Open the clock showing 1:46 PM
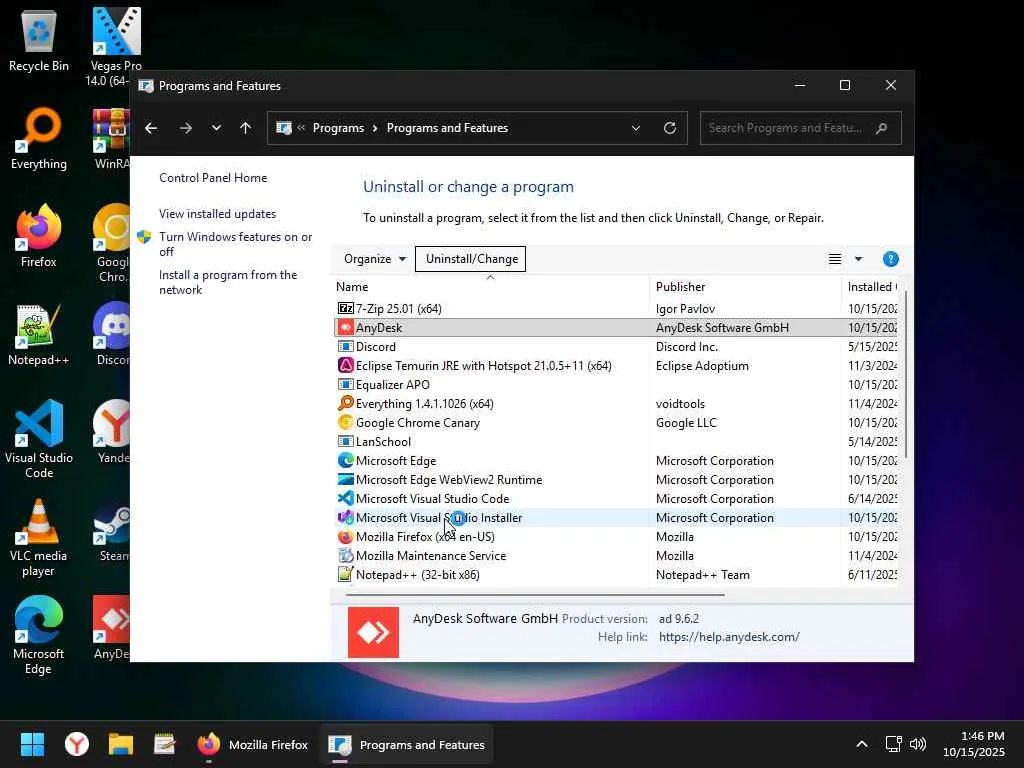The height and width of the screenshot is (768, 1024). [974, 744]
